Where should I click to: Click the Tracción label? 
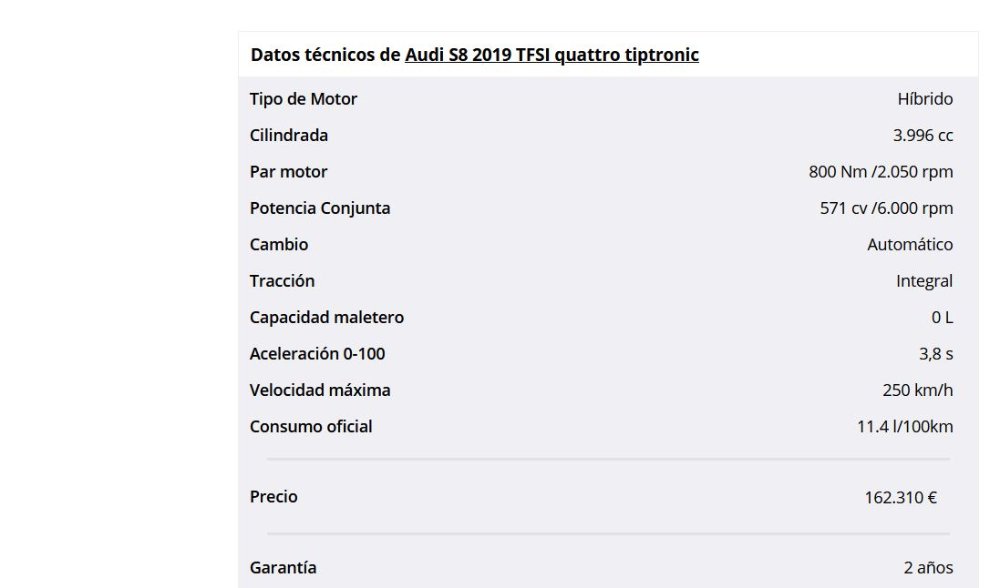point(282,281)
